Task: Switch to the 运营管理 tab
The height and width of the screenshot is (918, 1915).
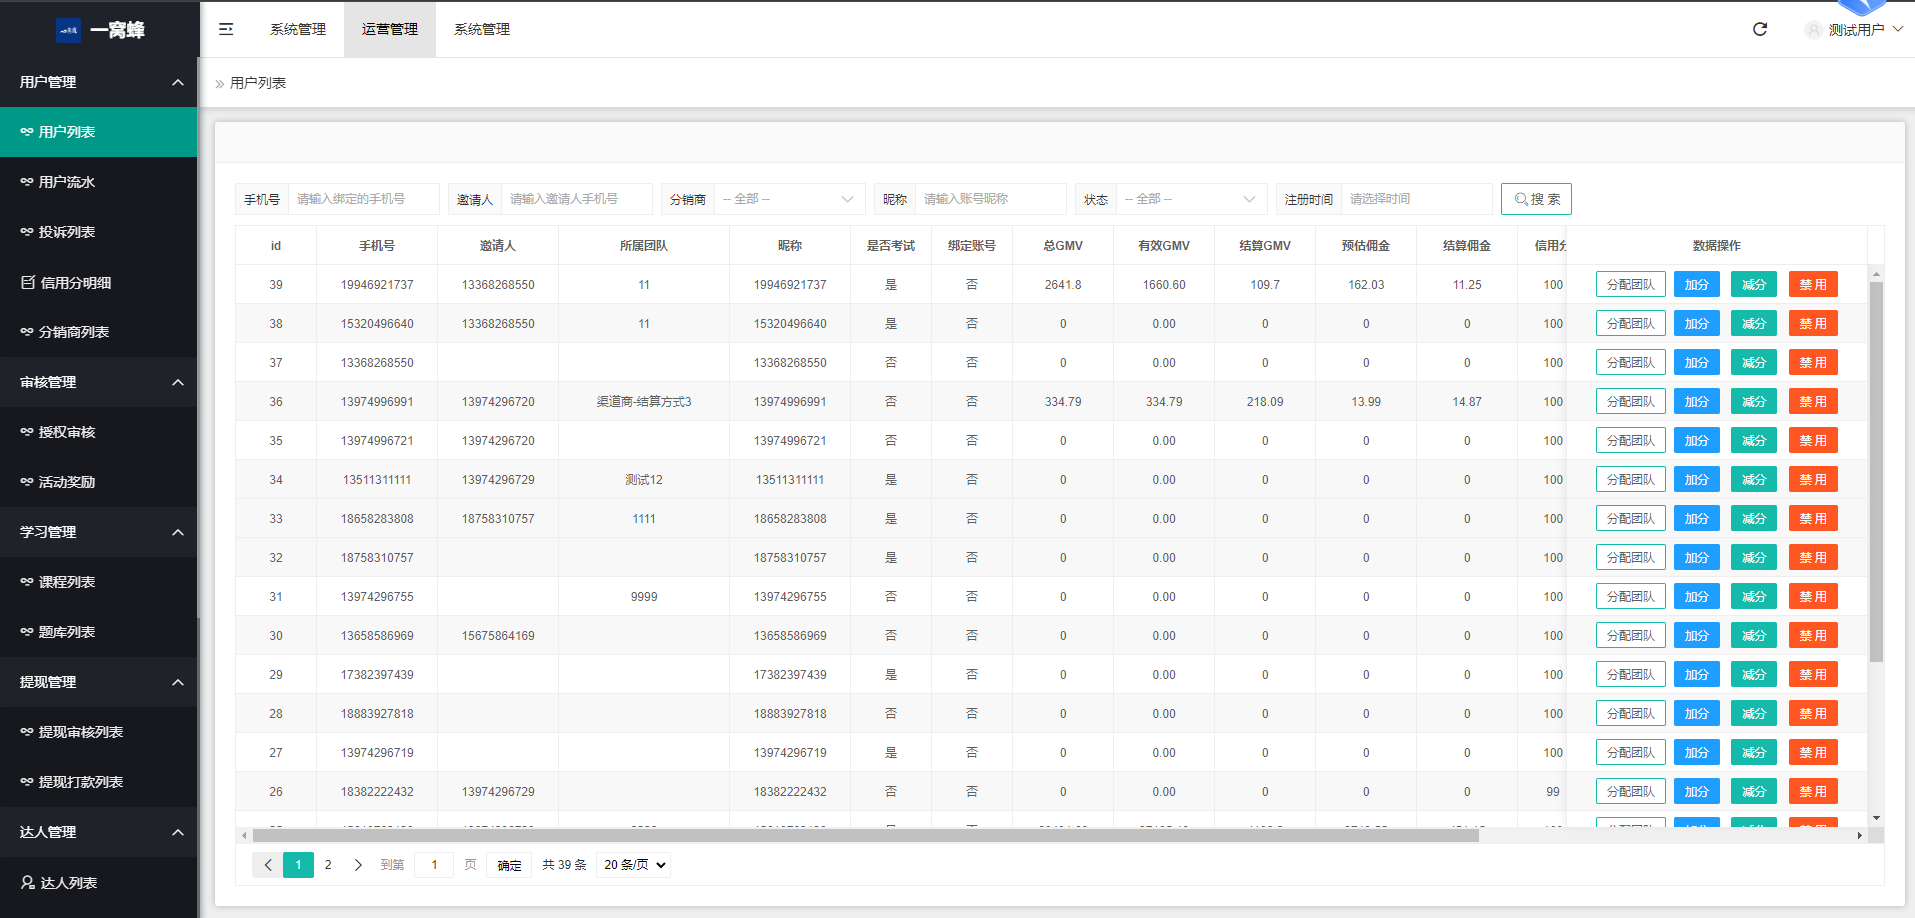Action: (390, 29)
